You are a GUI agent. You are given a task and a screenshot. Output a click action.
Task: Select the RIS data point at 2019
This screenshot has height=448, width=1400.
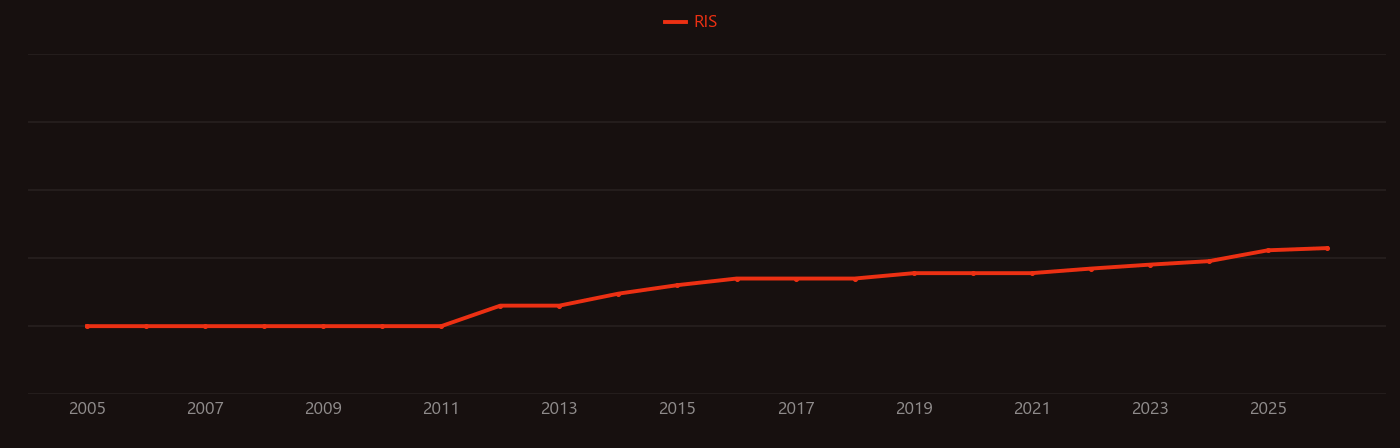(x=914, y=273)
